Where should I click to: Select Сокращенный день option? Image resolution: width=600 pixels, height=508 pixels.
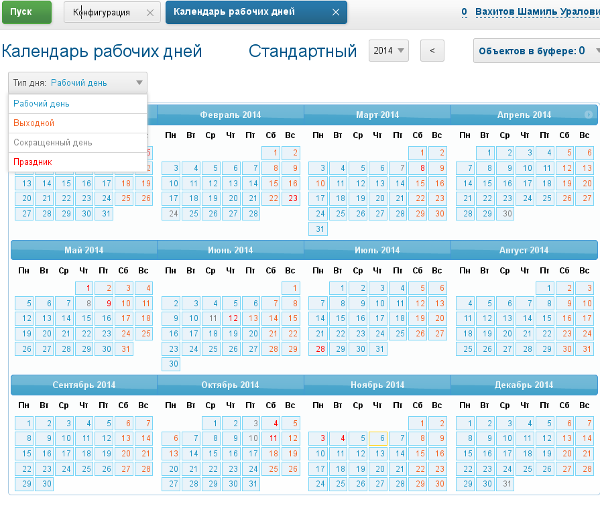coord(54,142)
